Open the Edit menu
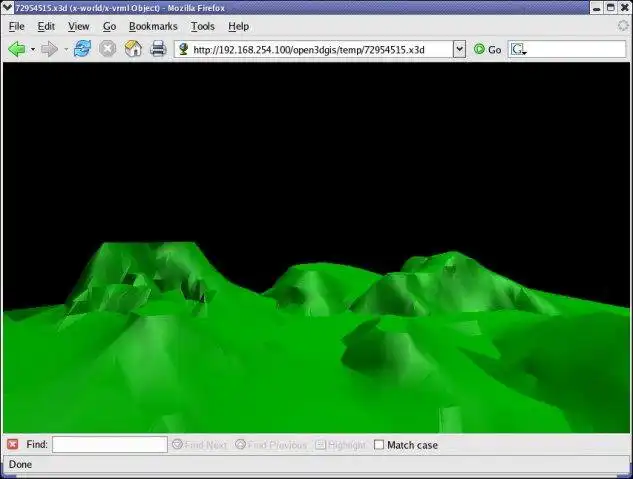Viewport: 633px width, 479px height. pyautogui.click(x=46, y=26)
